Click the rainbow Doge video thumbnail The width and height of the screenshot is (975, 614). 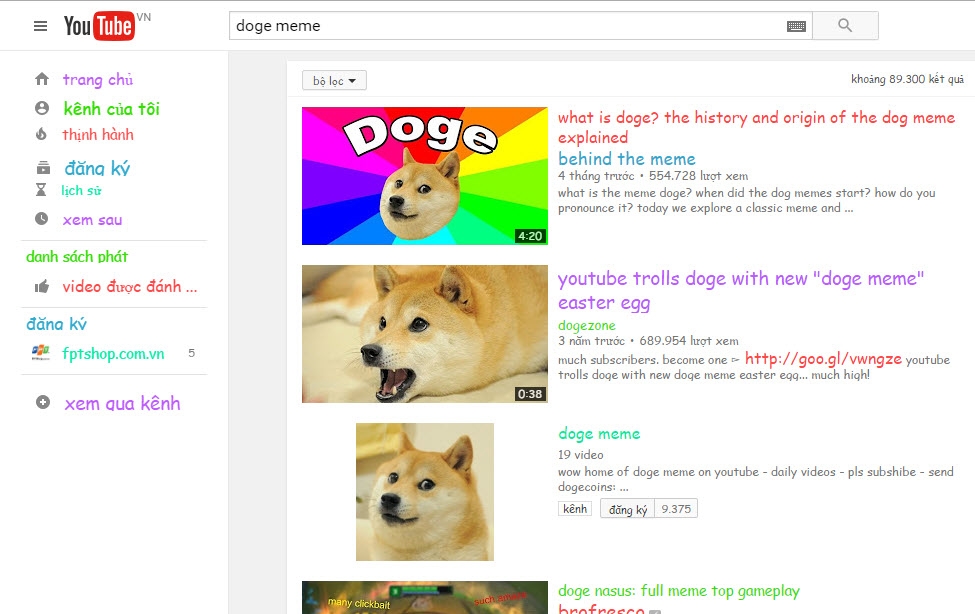(x=425, y=176)
